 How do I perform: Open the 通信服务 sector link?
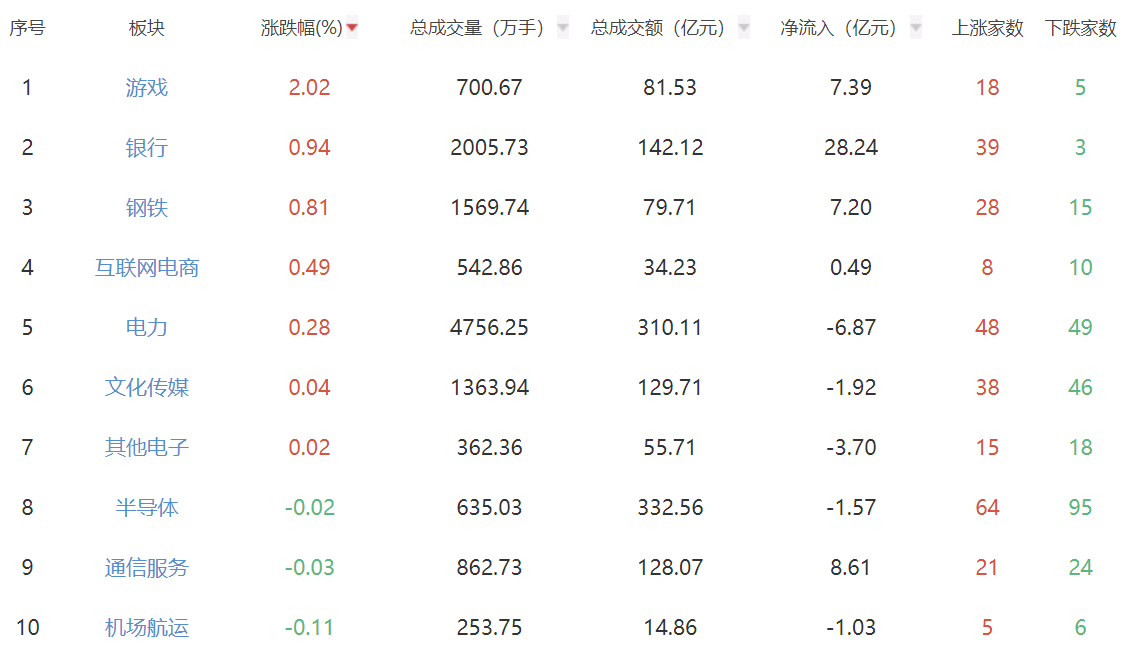[x=147, y=568]
